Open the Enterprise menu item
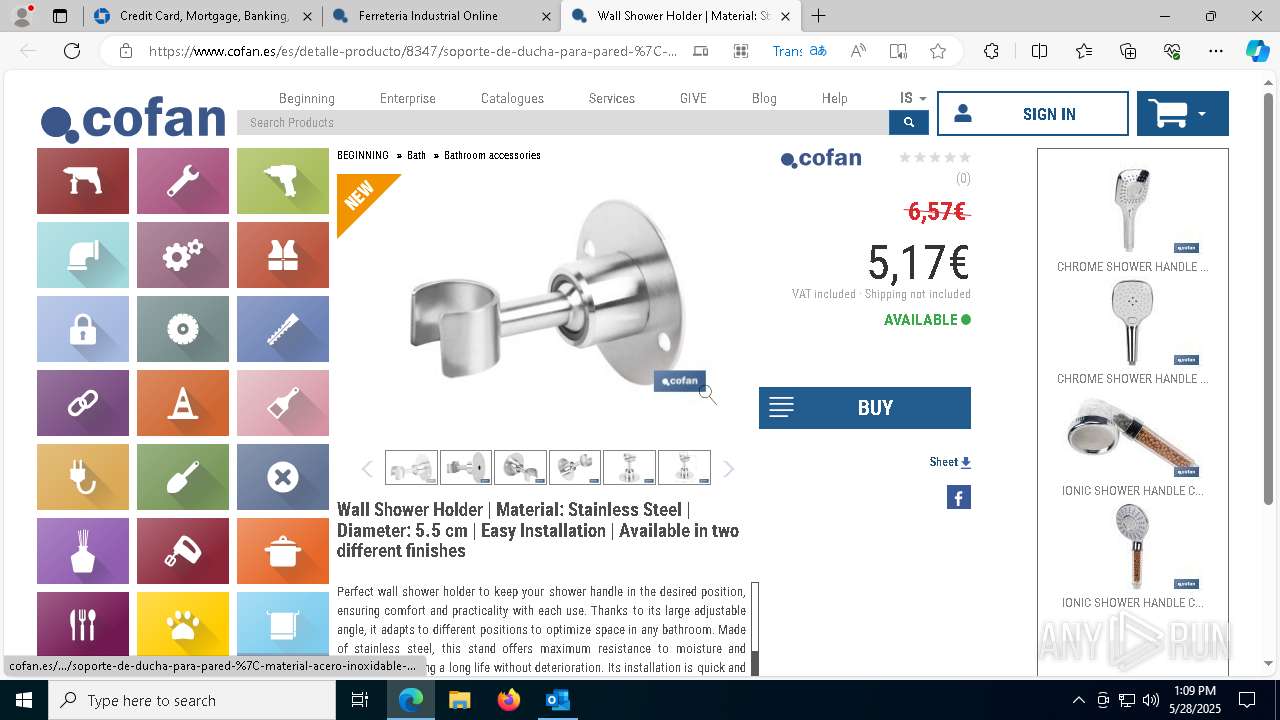The height and width of the screenshot is (720, 1280). click(408, 98)
